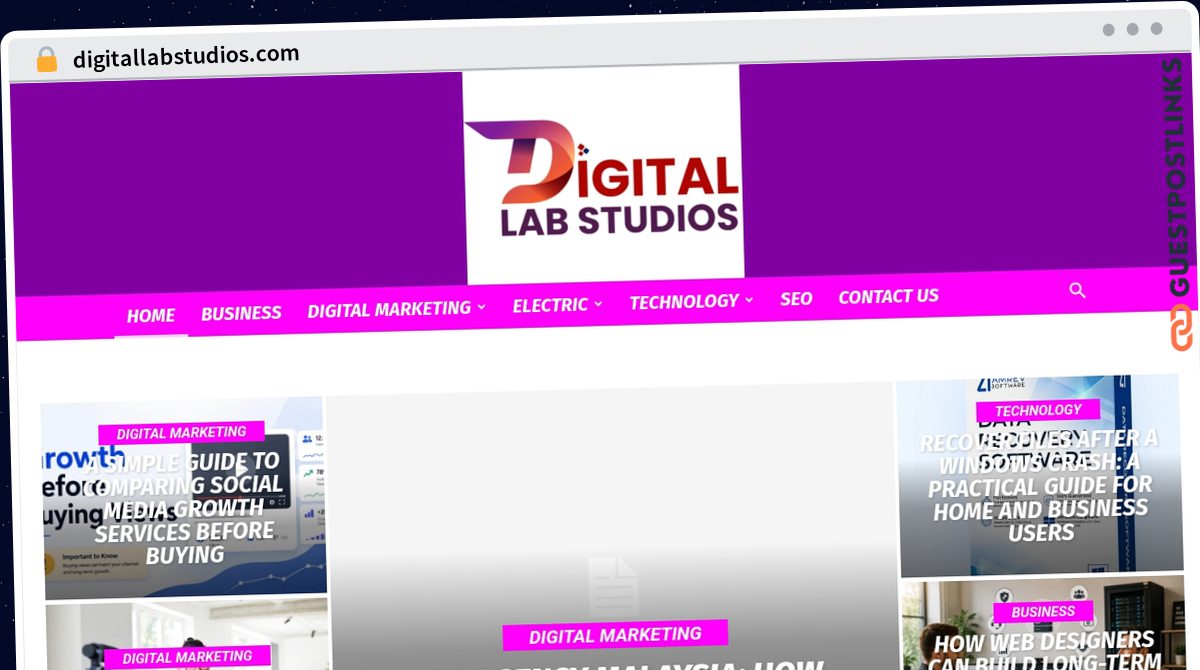Click the Technology tag on recovery article
1200x670 pixels.
click(x=1038, y=410)
